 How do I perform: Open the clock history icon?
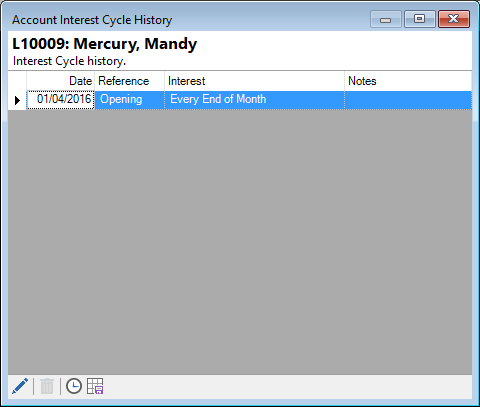[x=74, y=386]
